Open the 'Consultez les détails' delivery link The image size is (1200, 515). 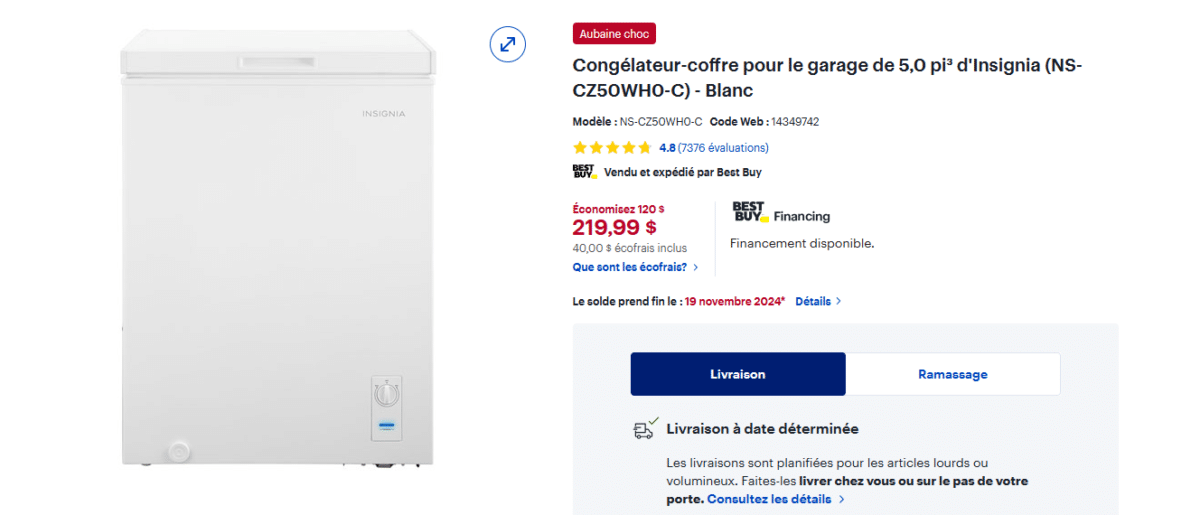[768, 499]
